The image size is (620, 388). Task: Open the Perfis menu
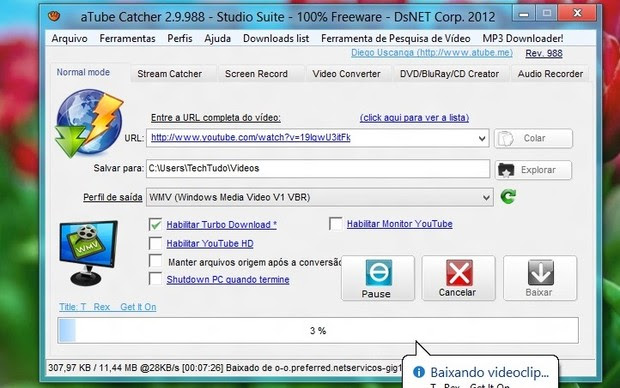[x=180, y=38]
